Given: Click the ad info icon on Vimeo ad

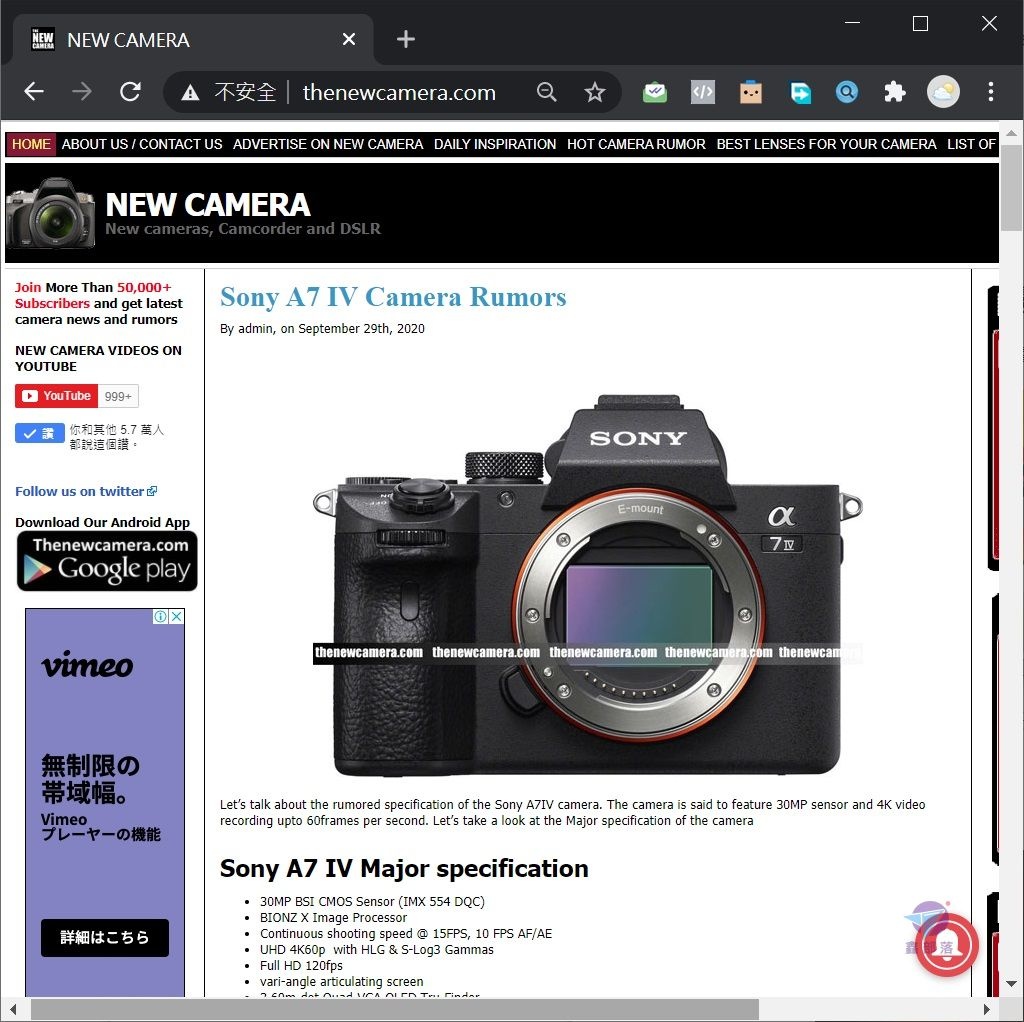Looking at the screenshot, I should (161, 616).
